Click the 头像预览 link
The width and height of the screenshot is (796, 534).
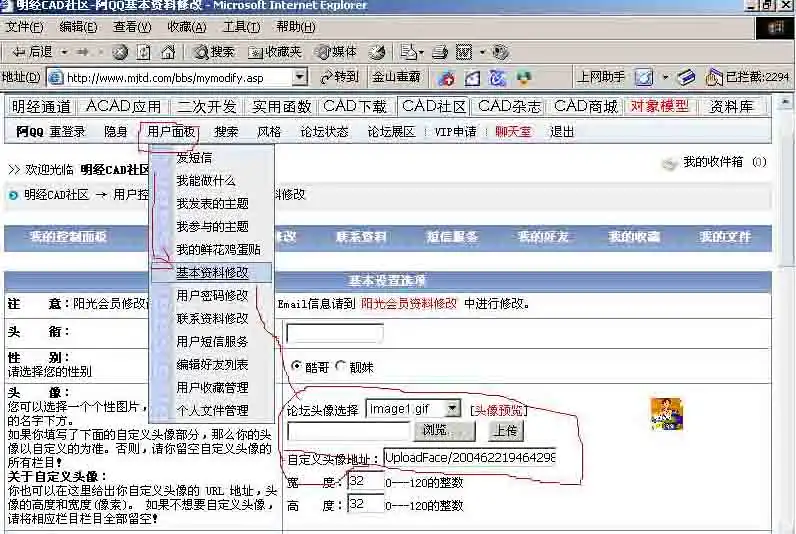499,410
